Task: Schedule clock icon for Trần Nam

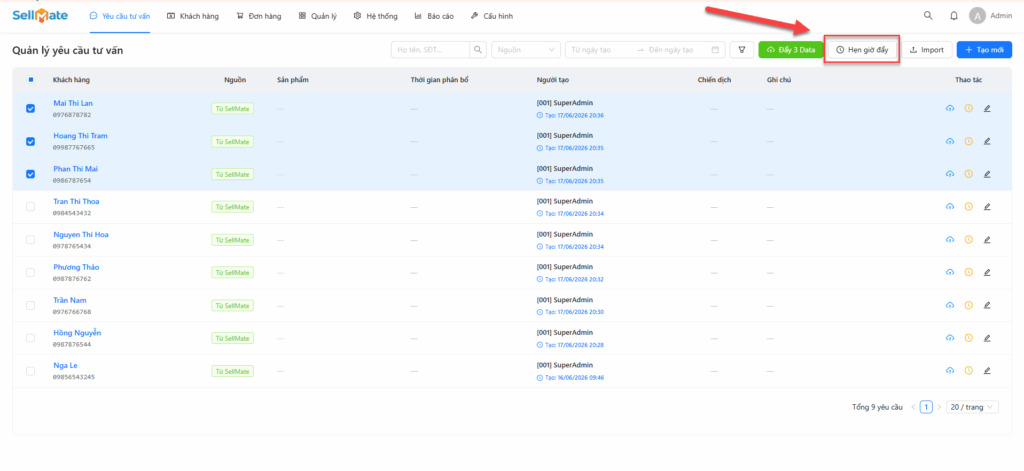Action: (x=968, y=305)
